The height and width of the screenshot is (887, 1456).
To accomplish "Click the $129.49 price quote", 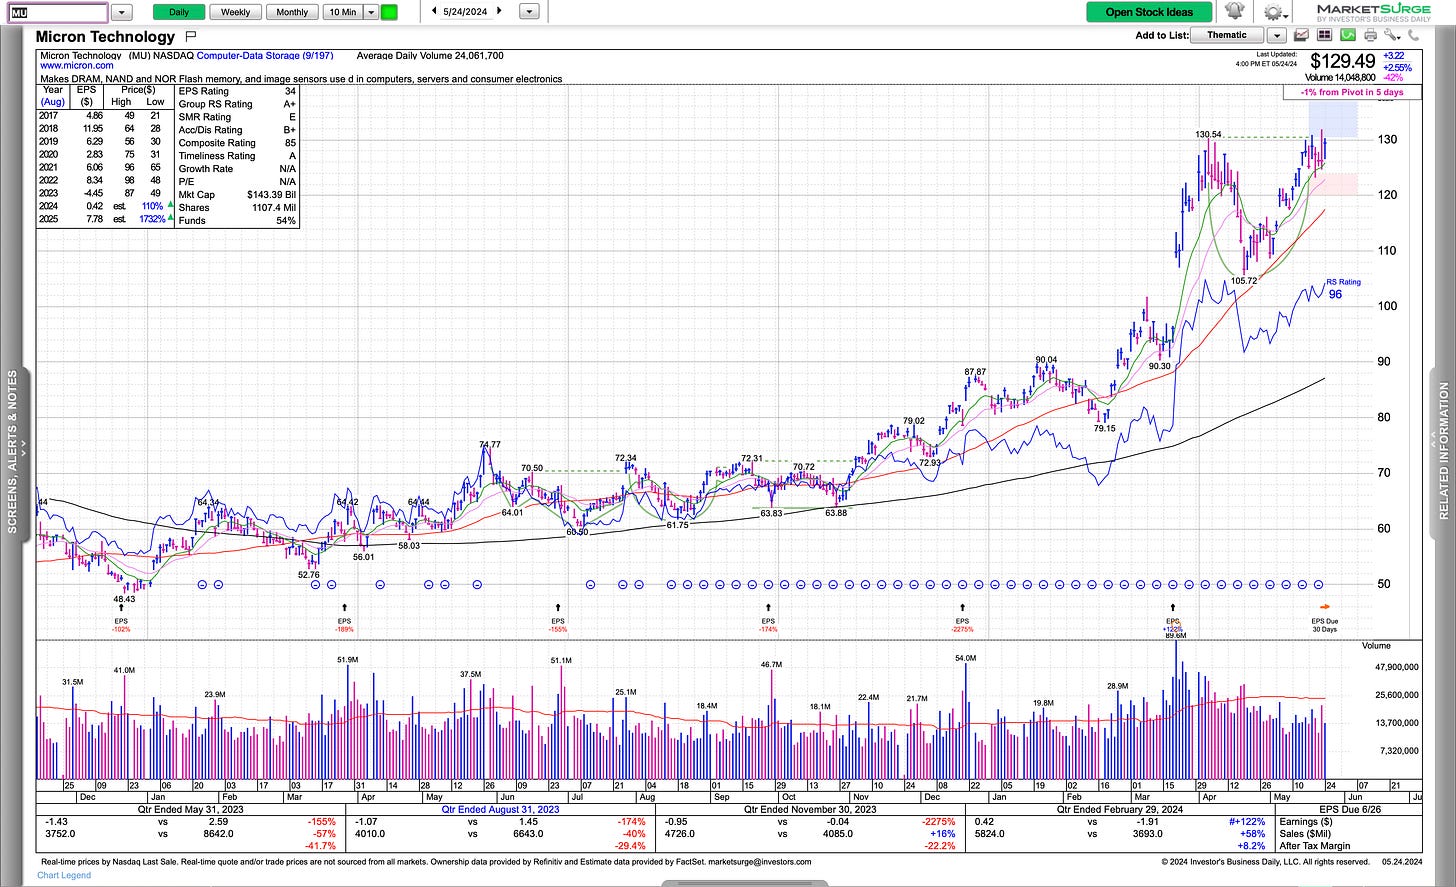I will click(x=1342, y=62).
